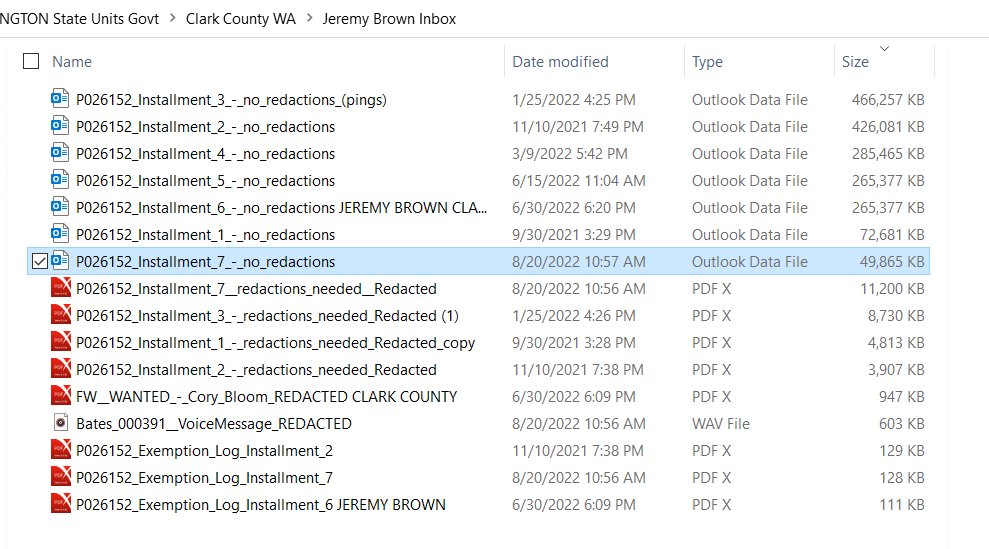989x549 pixels.
Task: Go to NGTON State Units Govt folder
Action: (x=80, y=19)
